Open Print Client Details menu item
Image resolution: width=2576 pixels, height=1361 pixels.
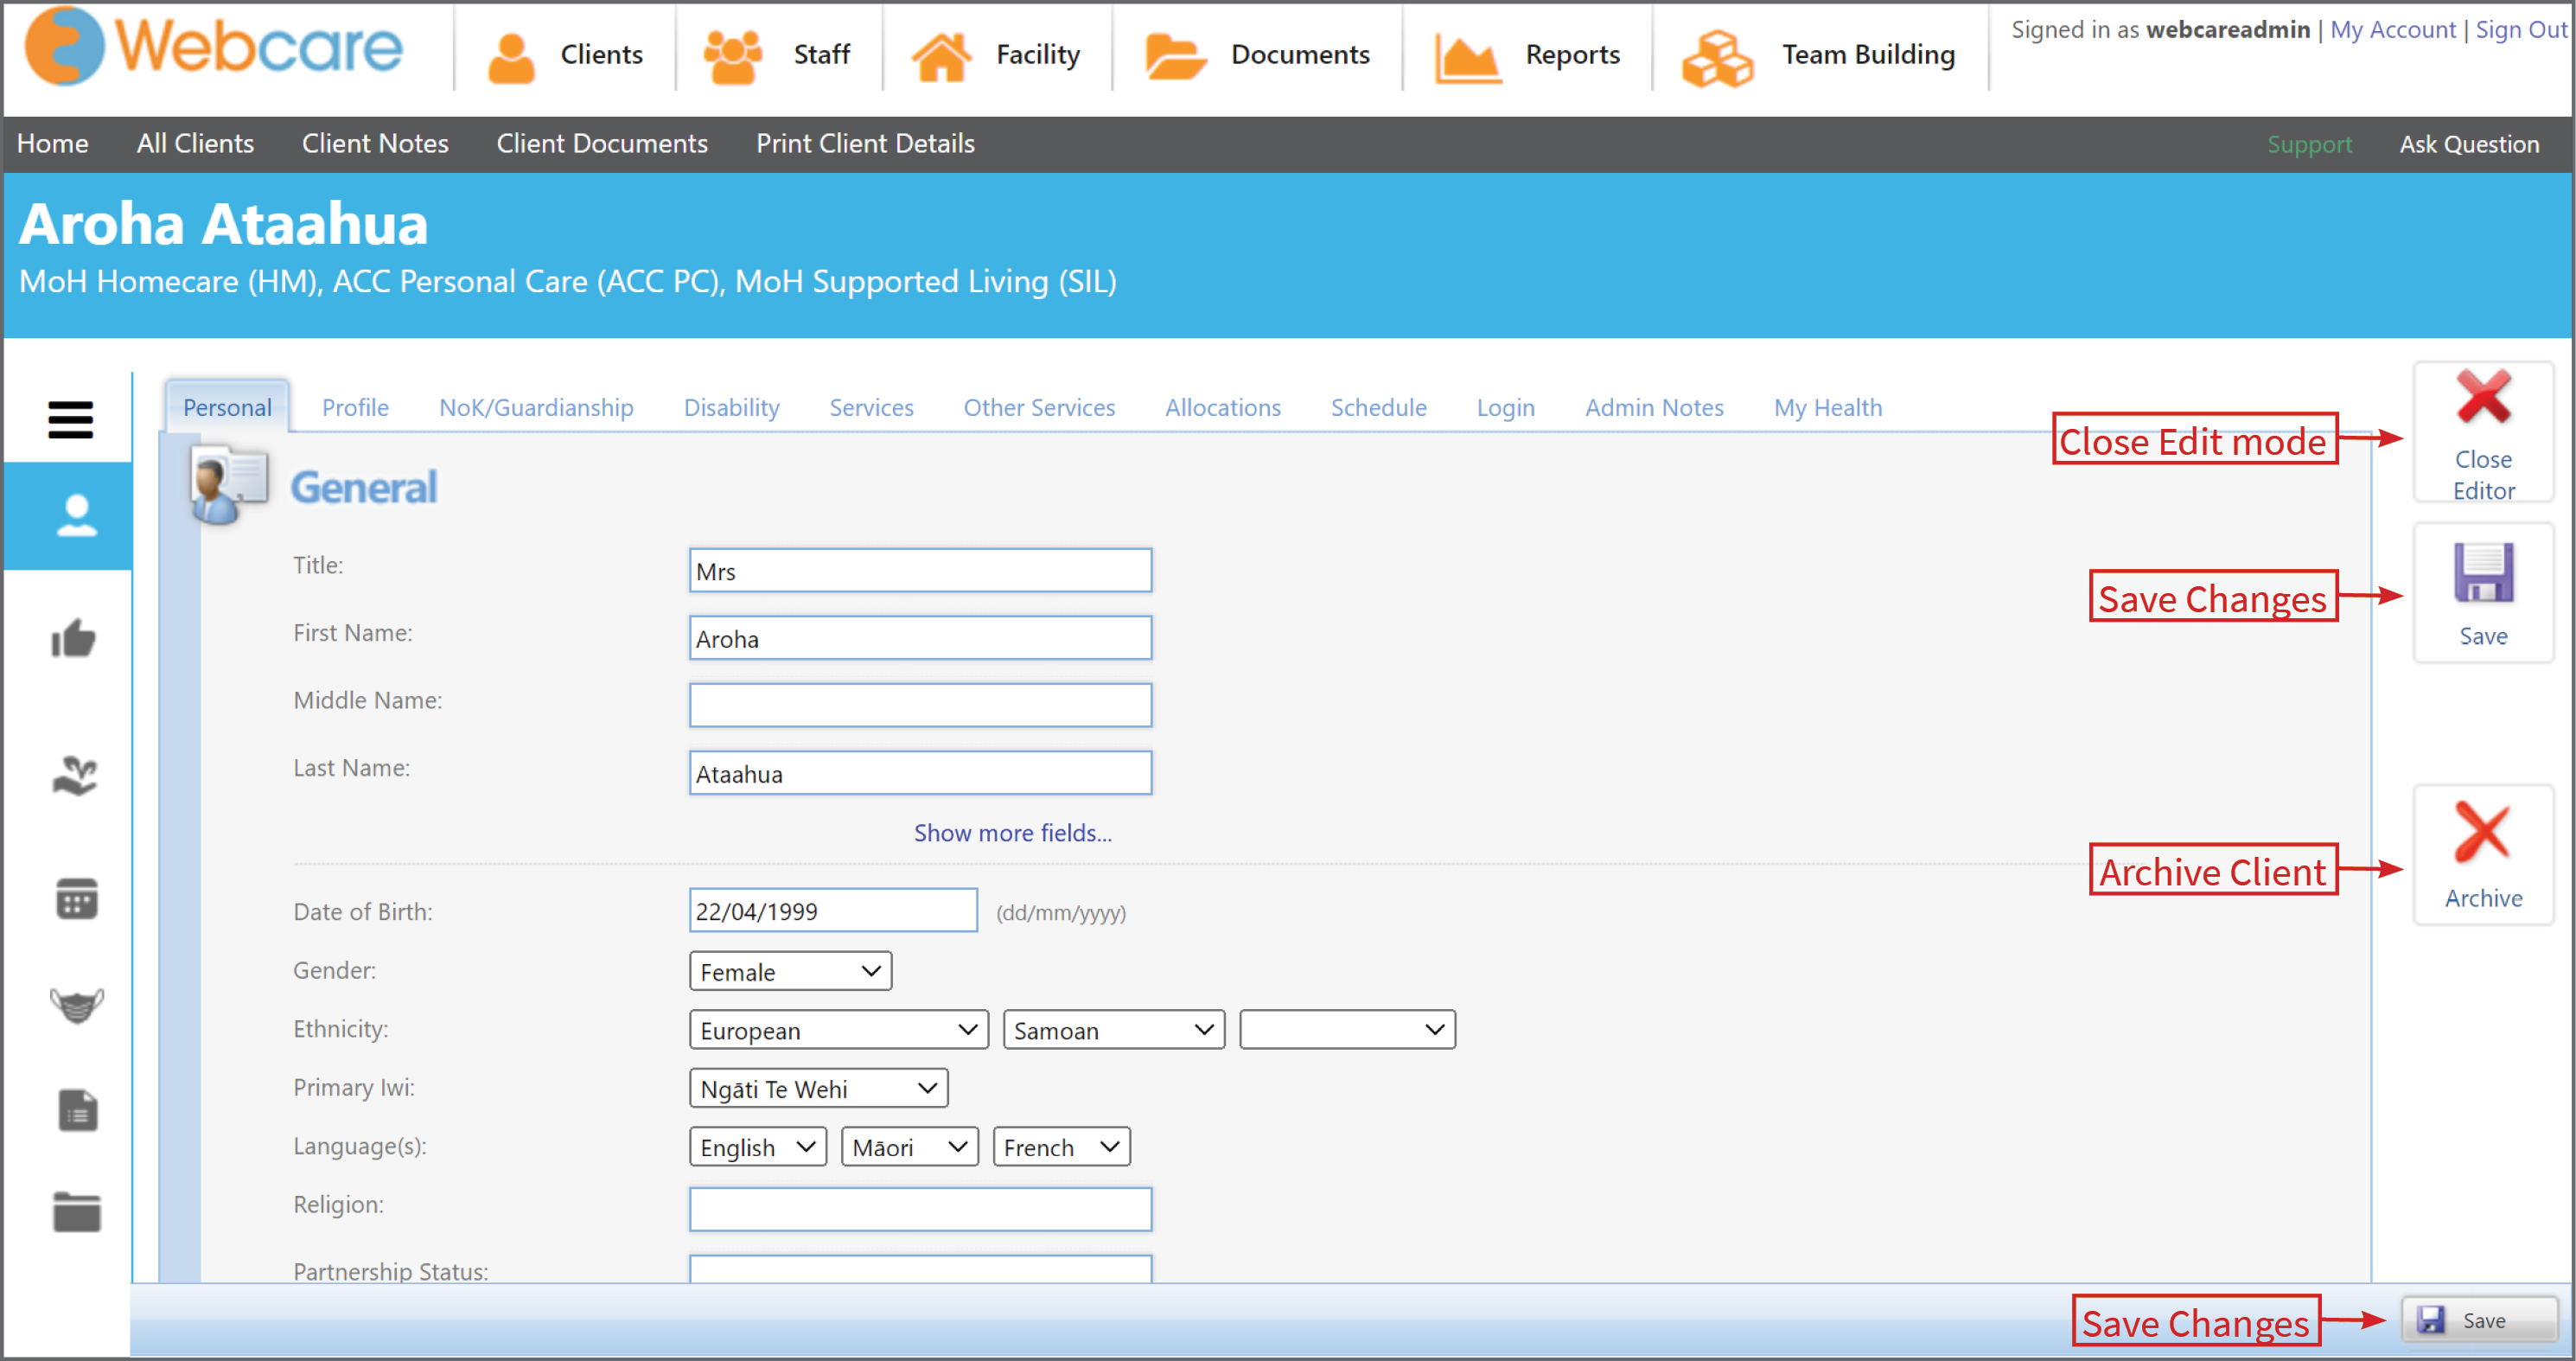(865, 143)
